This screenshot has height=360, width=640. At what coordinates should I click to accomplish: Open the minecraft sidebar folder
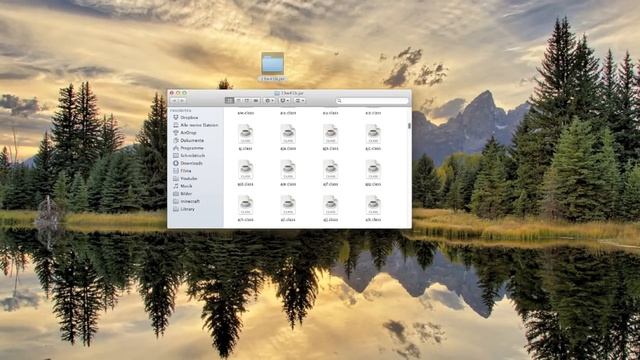(186, 202)
